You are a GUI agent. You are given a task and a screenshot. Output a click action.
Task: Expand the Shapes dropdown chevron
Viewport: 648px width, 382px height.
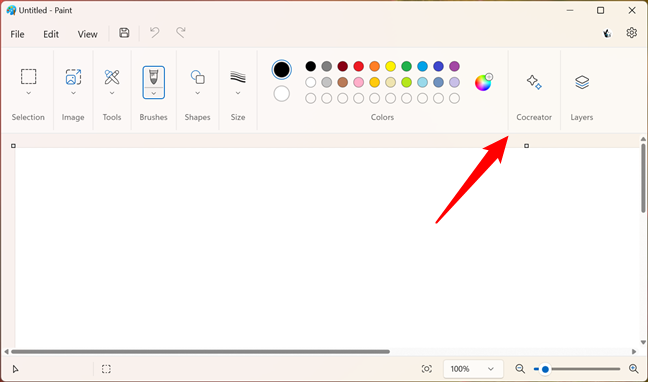point(198,93)
